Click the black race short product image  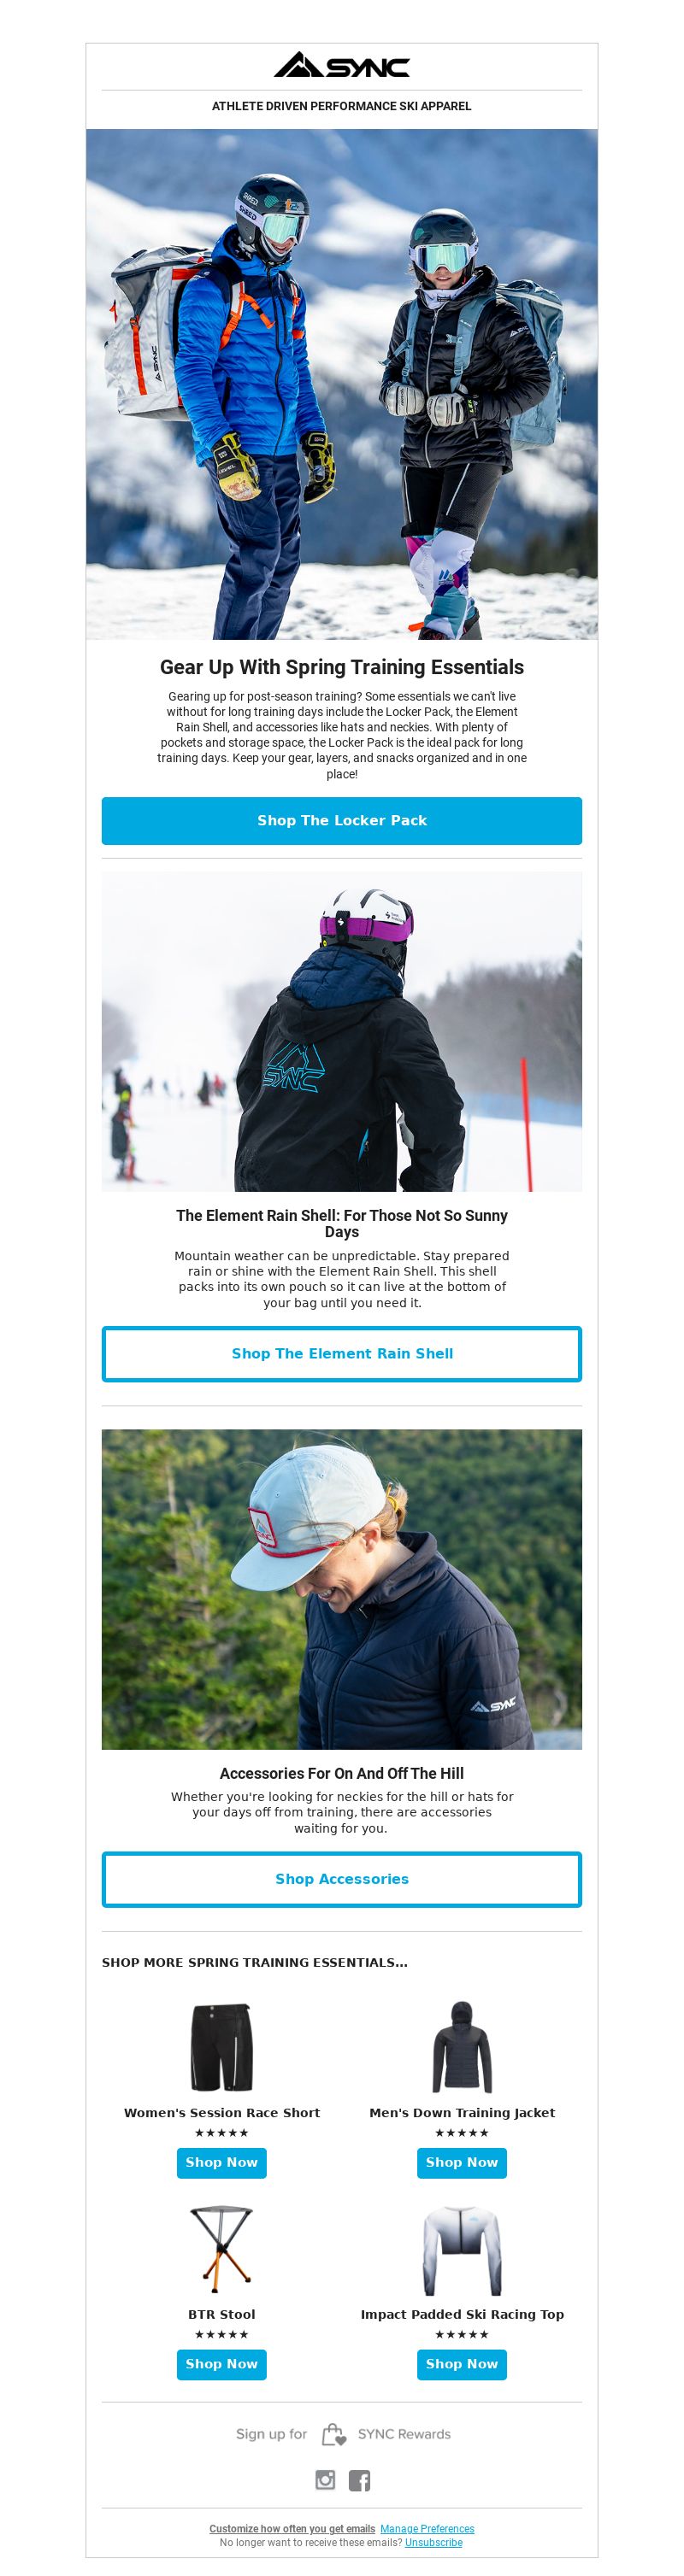coord(222,2047)
